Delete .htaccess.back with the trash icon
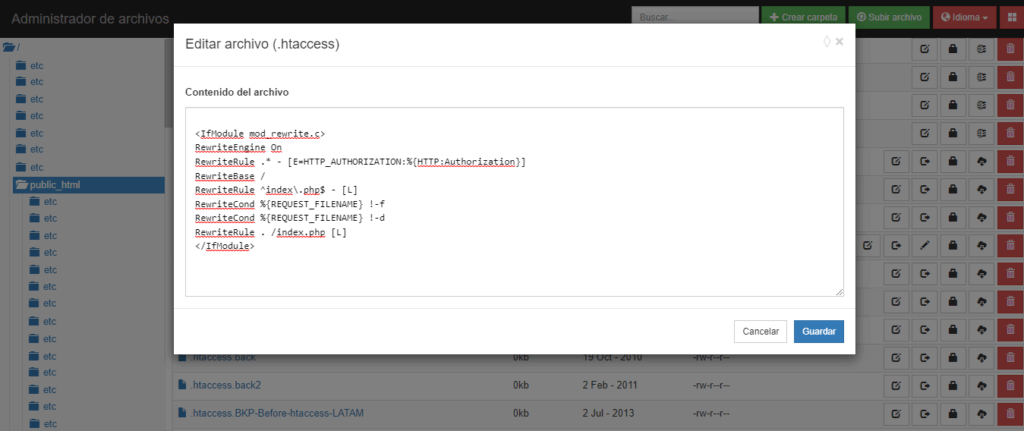This screenshot has width=1024, height=431. 1010,358
